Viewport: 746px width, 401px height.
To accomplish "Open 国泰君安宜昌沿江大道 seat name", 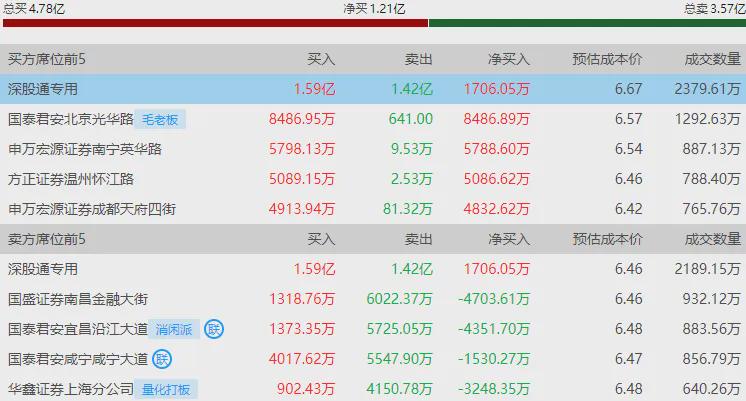I will (78, 329).
